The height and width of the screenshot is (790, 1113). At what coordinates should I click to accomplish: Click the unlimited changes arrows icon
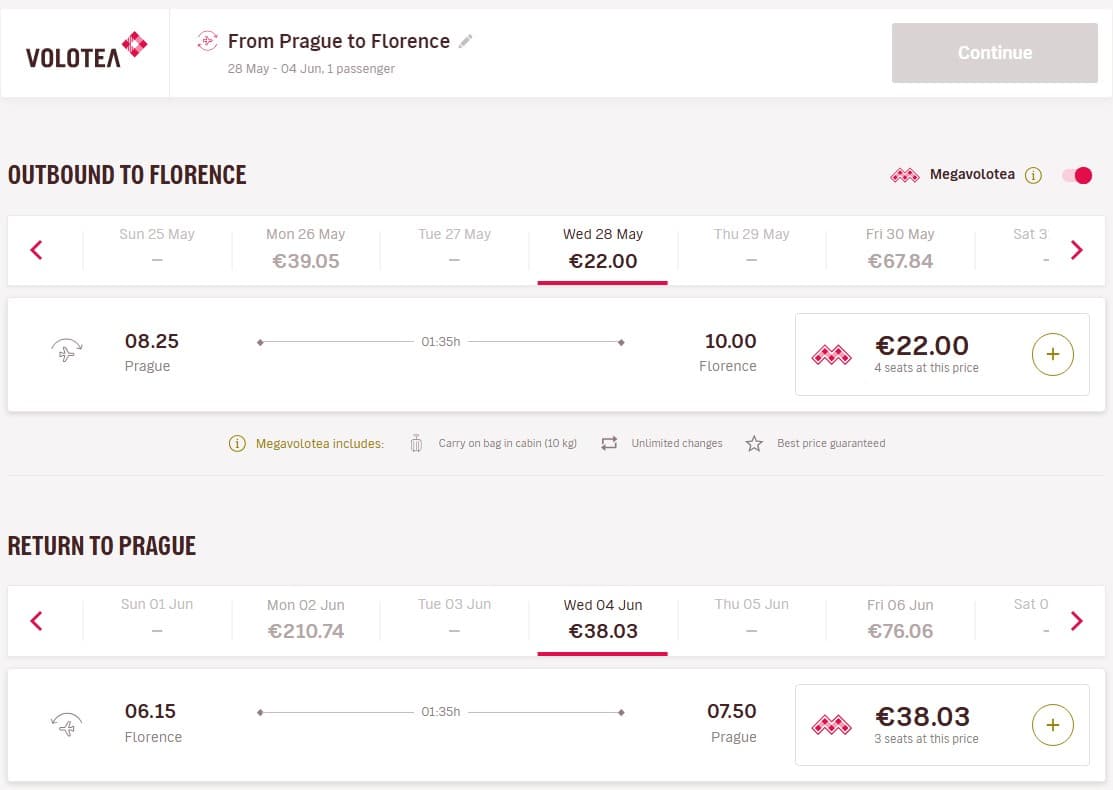click(x=609, y=444)
